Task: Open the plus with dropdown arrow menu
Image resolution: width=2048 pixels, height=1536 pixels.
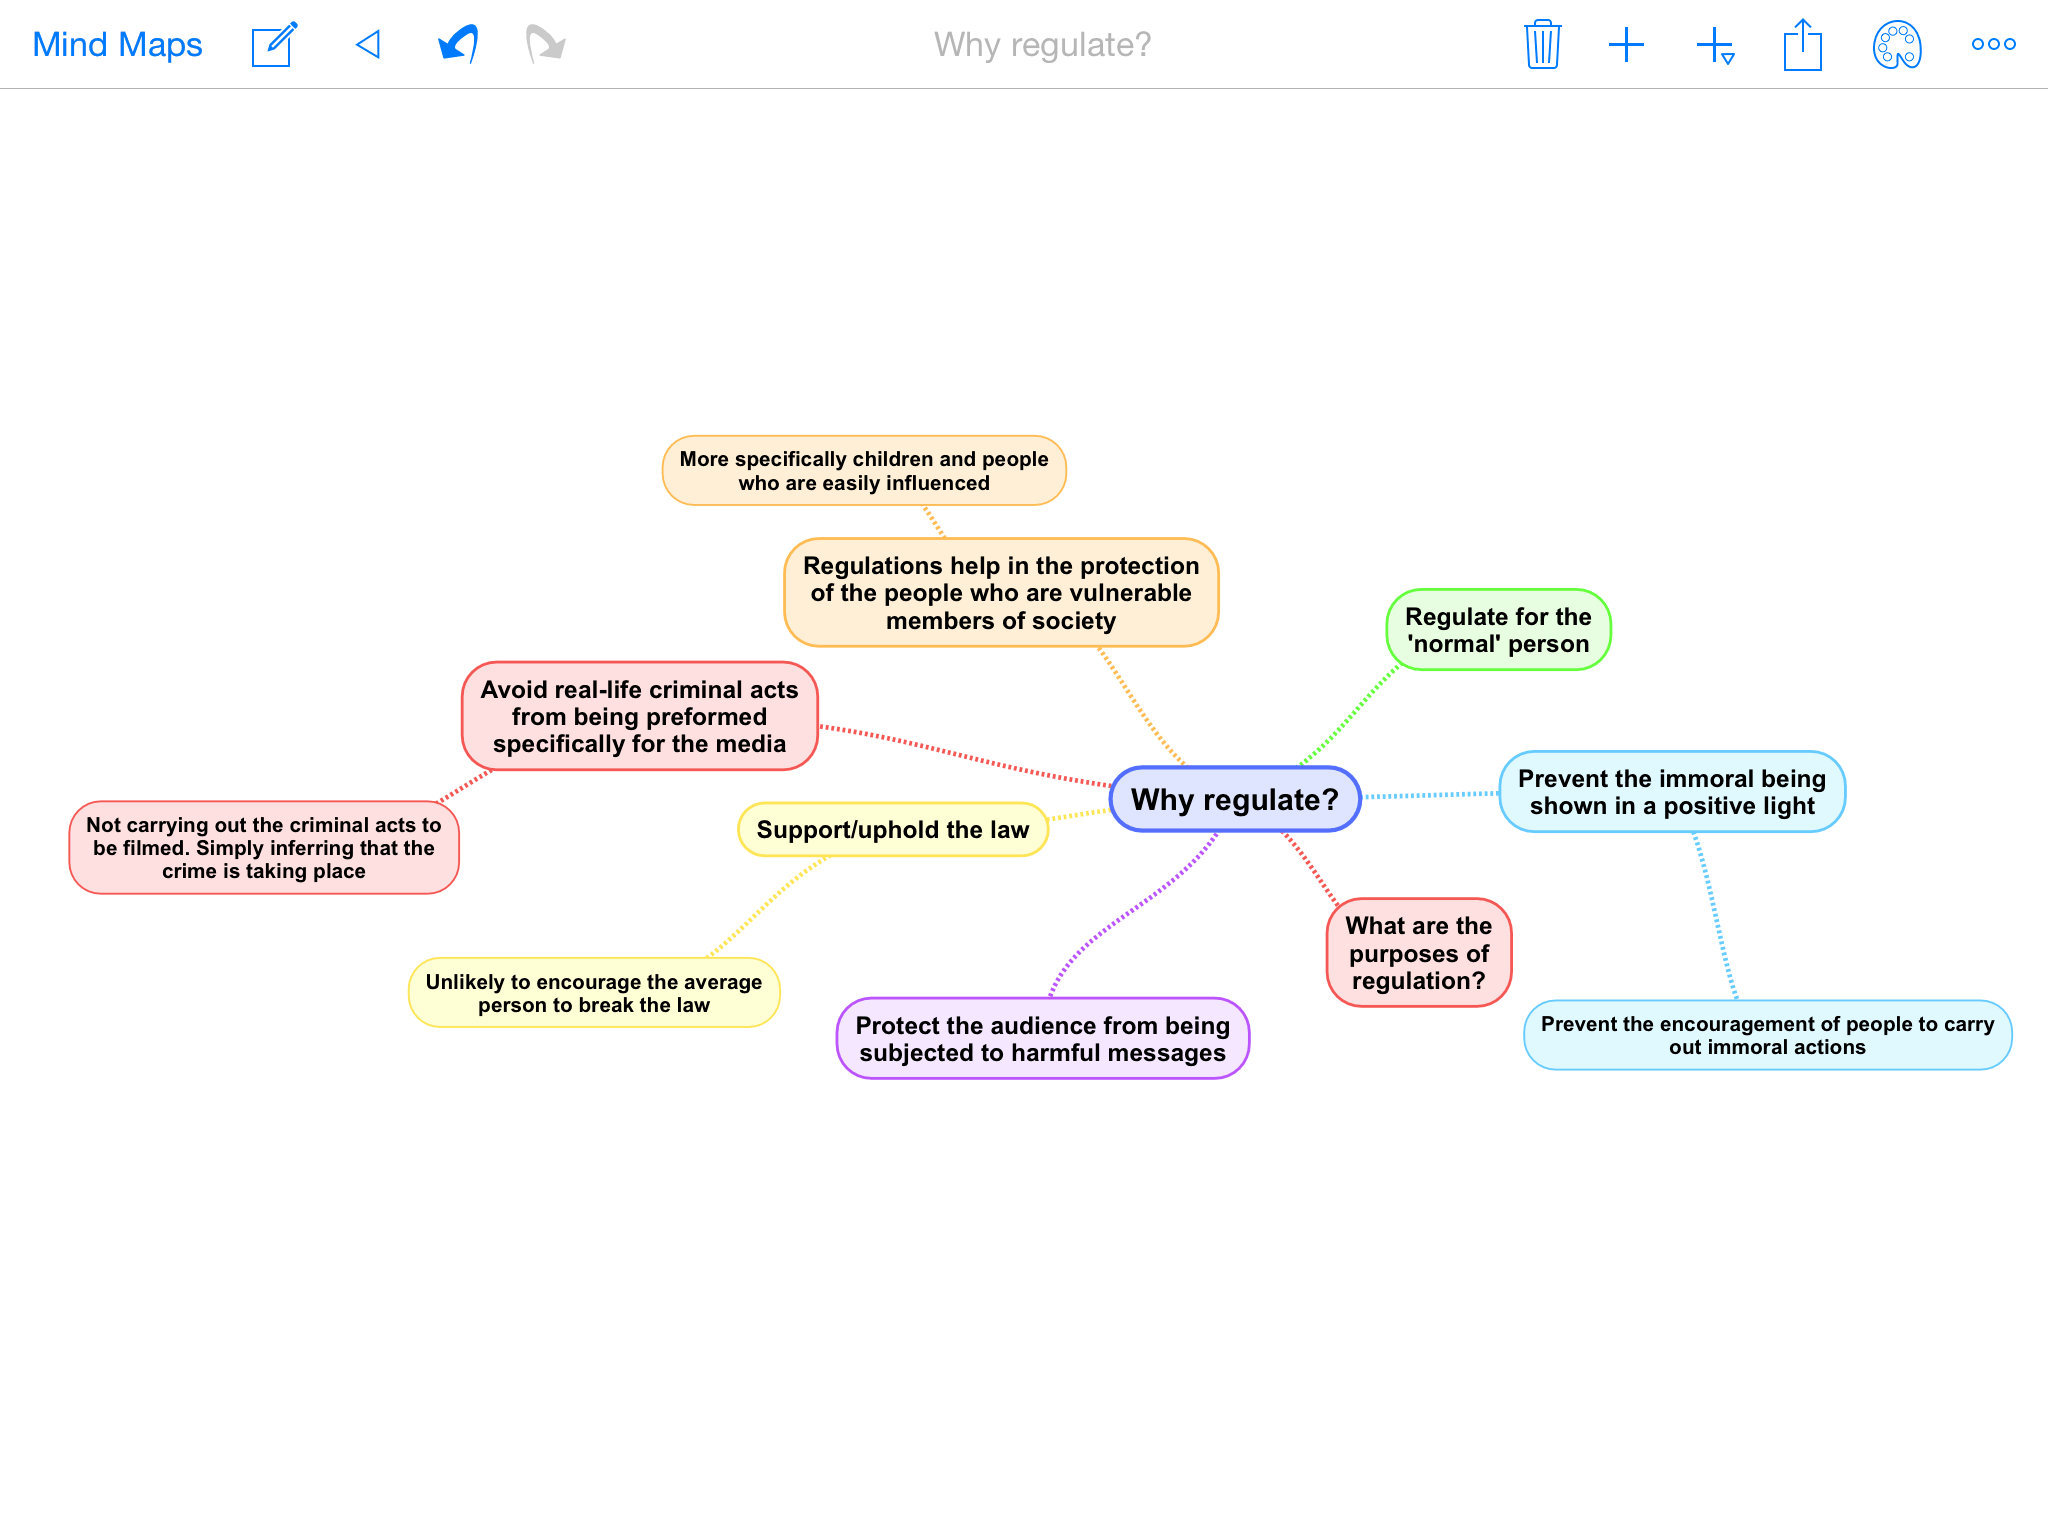Action: coord(1715,46)
